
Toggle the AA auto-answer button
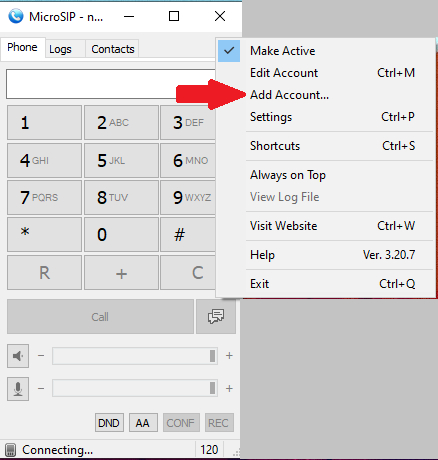coord(143,423)
